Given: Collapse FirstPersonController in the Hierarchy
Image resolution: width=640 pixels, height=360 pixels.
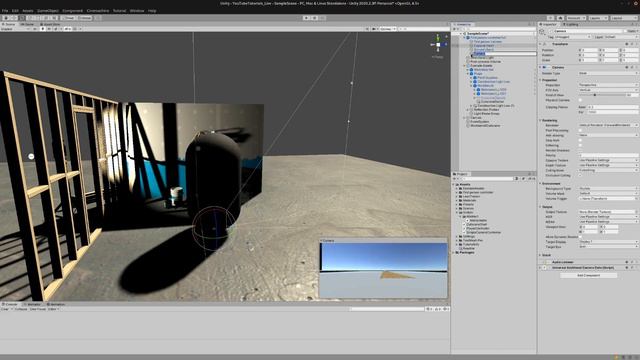Looking at the screenshot, I should [x=464, y=38].
